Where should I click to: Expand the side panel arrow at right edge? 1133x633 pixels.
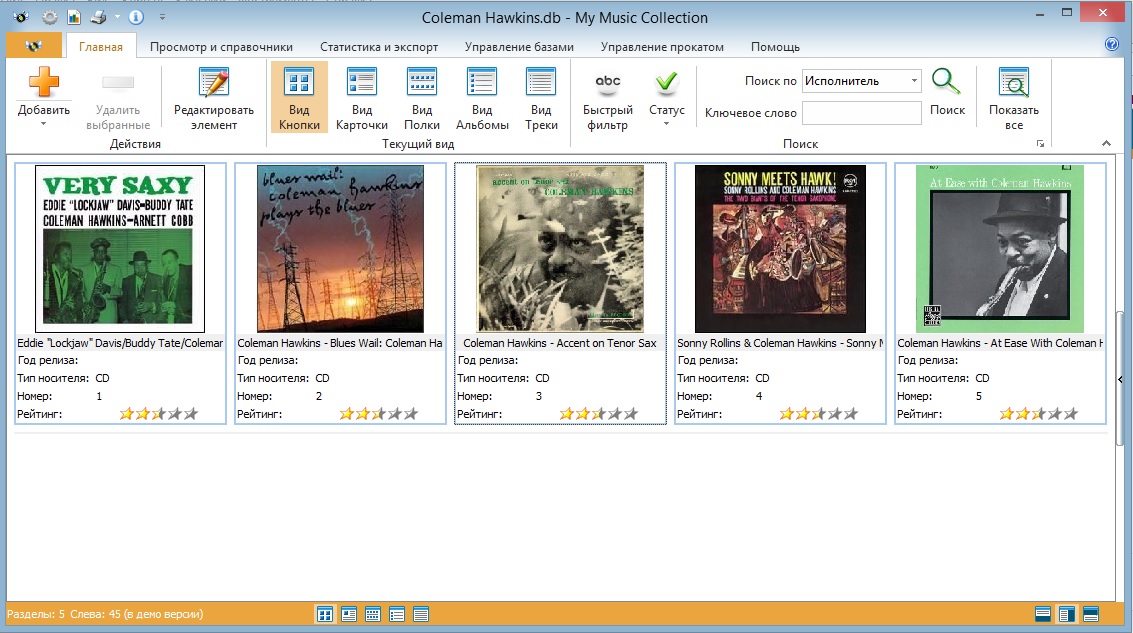click(x=1121, y=379)
